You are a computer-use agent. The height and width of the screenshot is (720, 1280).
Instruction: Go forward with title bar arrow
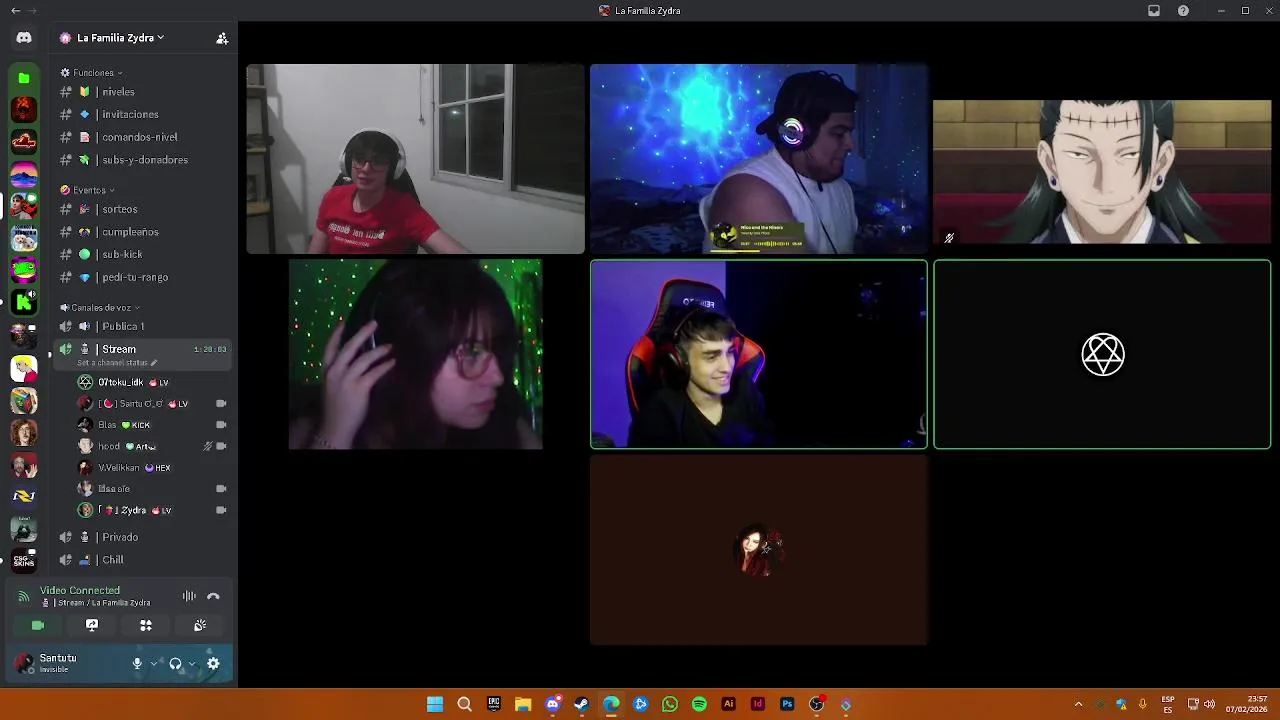pos(33,10)
